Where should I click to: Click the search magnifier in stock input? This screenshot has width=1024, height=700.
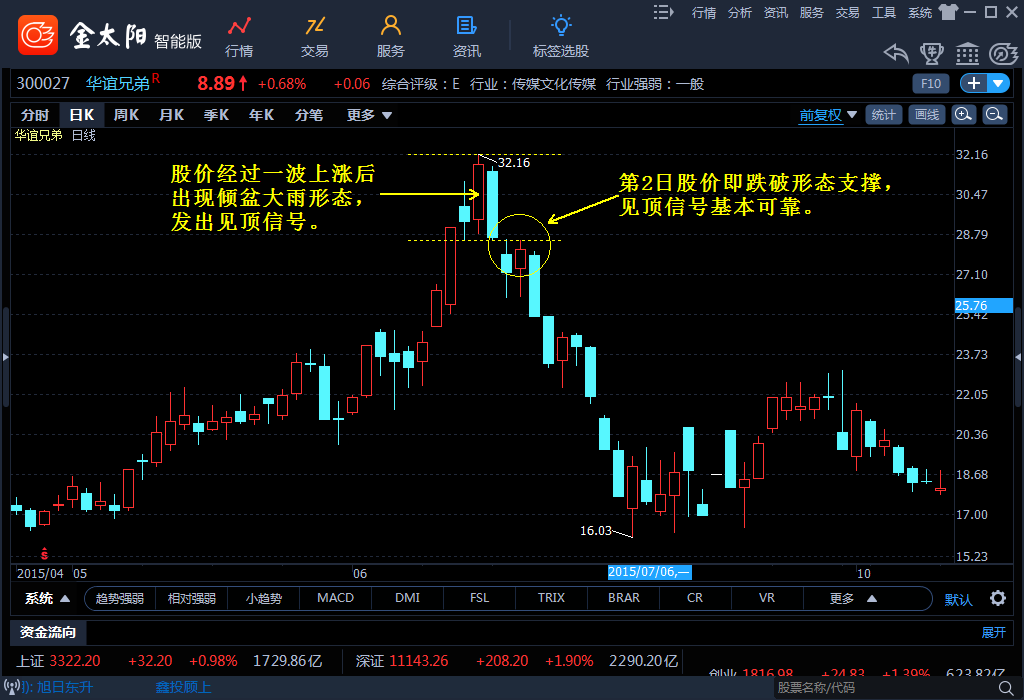pos(1006,688)
